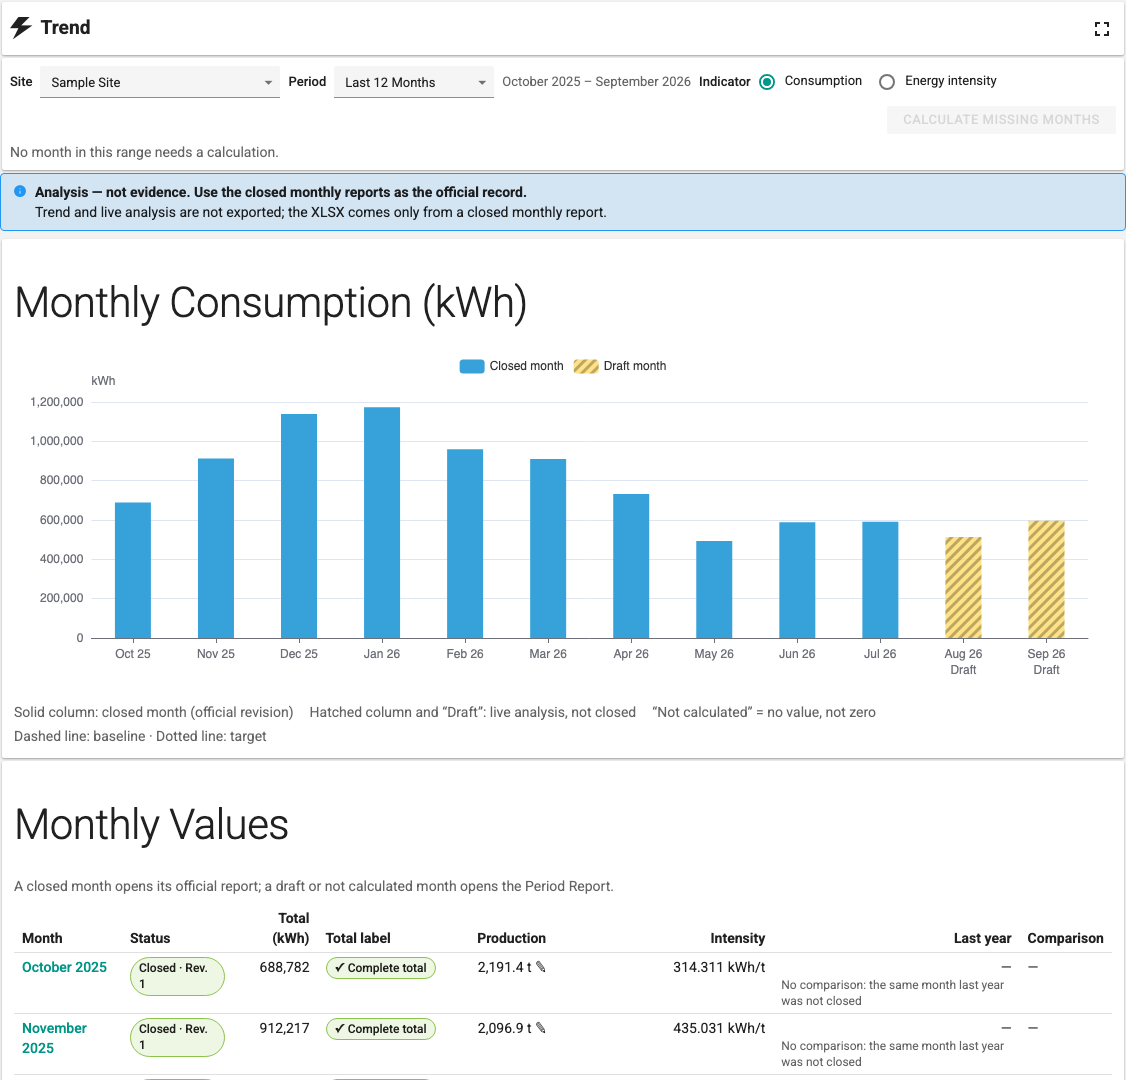
Task: Click the hatched Aug 26 draft bar
Action: pos(963,587)
